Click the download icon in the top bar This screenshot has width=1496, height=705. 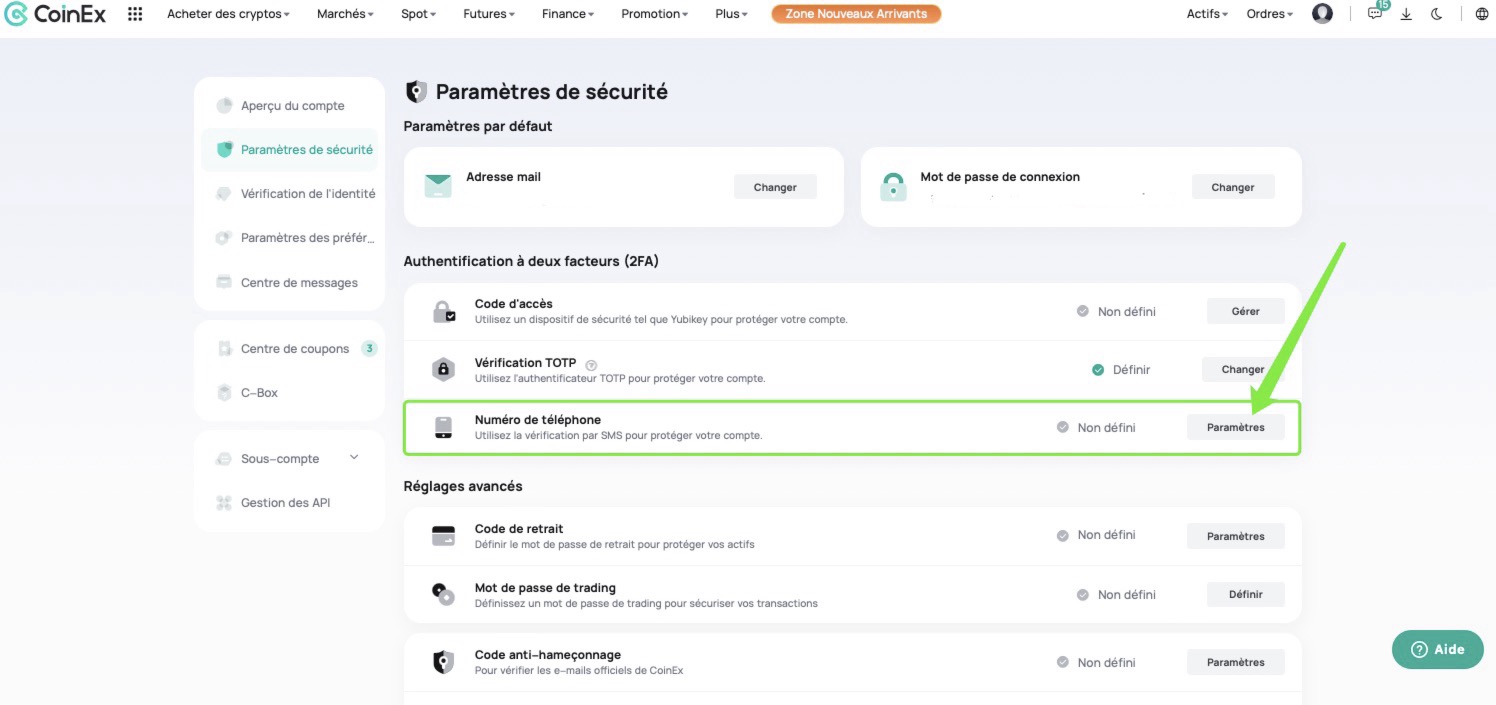point(1406,14)
